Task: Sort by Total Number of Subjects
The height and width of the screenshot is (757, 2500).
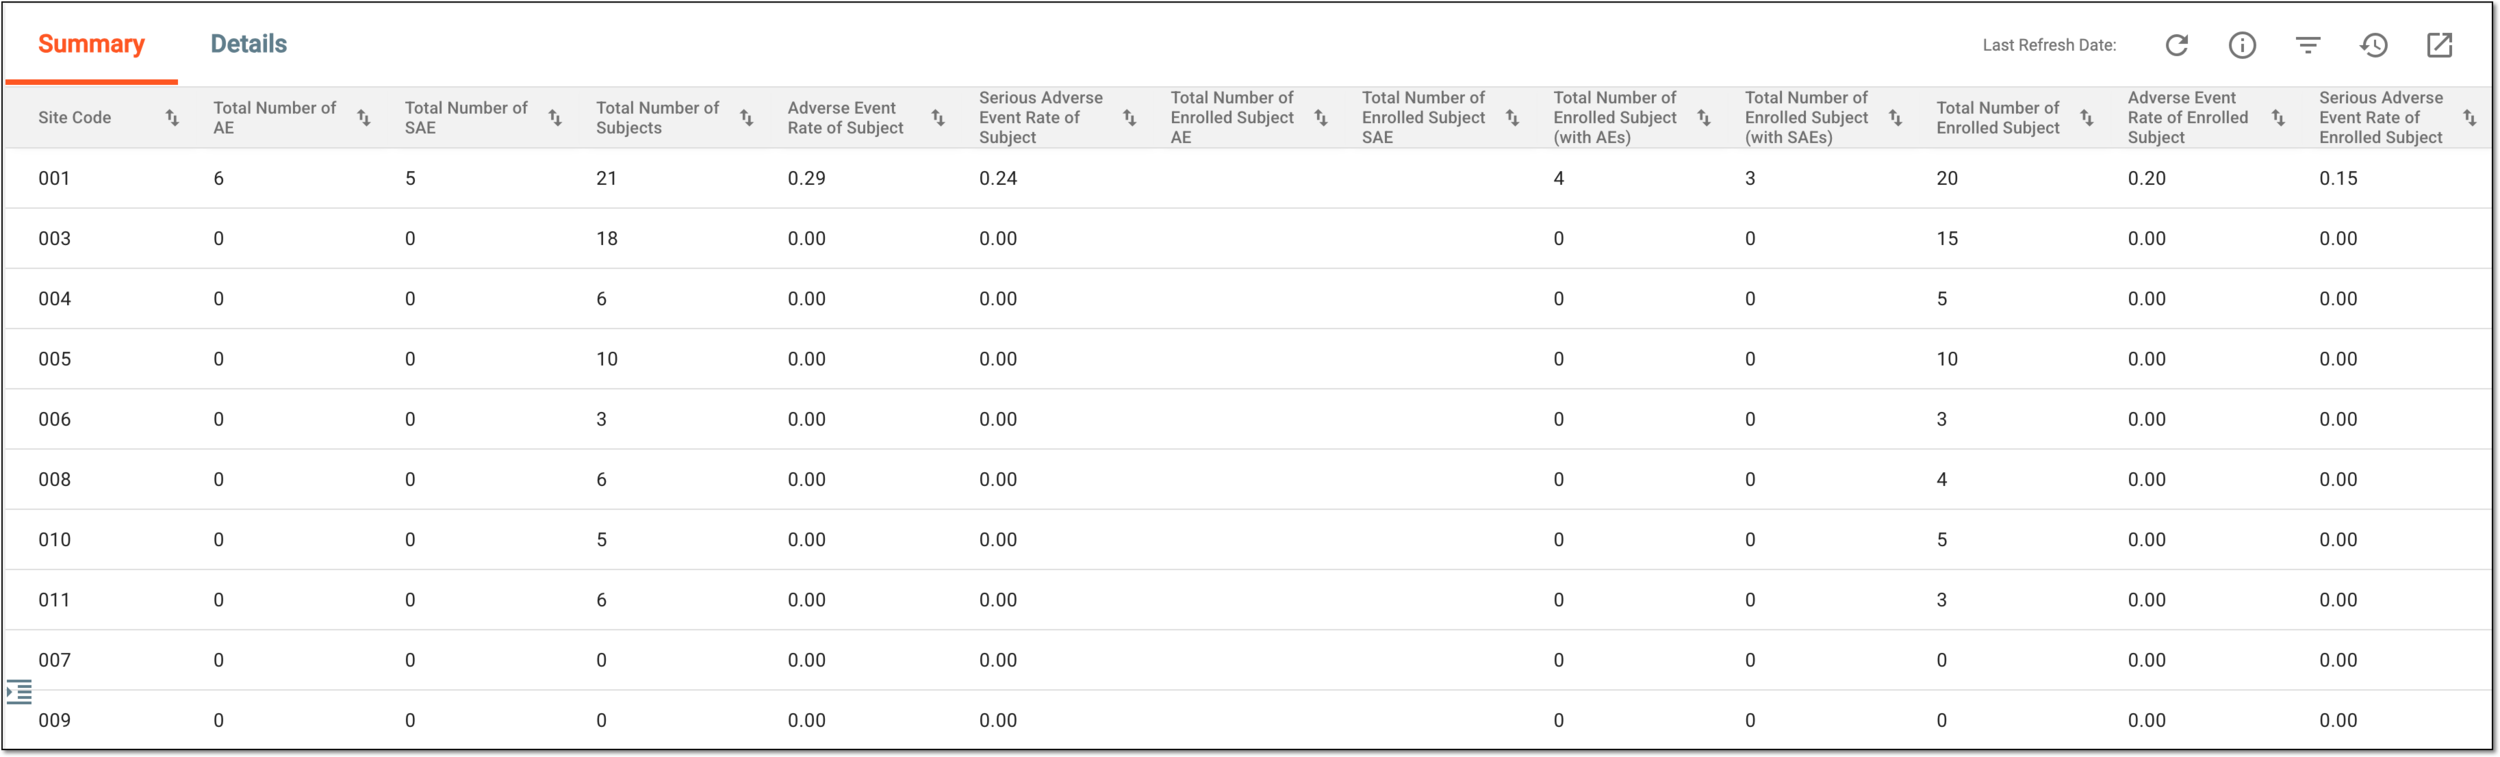Action: [x=747, y=118]
